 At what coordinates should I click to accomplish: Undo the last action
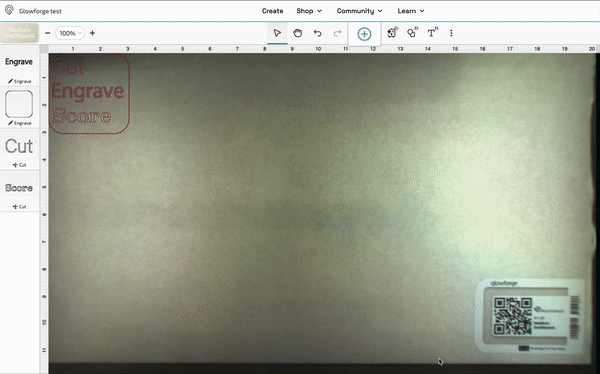coord(317,33)
